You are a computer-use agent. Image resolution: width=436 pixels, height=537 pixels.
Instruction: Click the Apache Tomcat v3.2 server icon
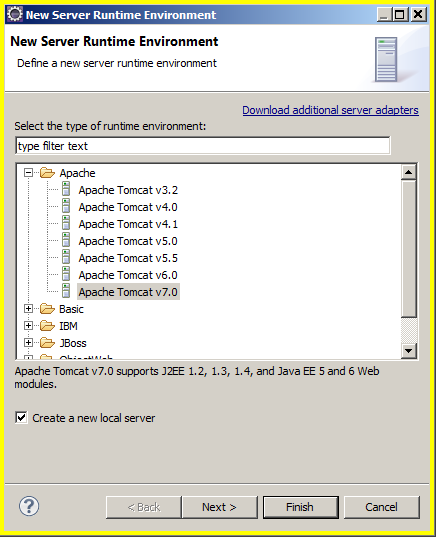[x=66, y=189]
